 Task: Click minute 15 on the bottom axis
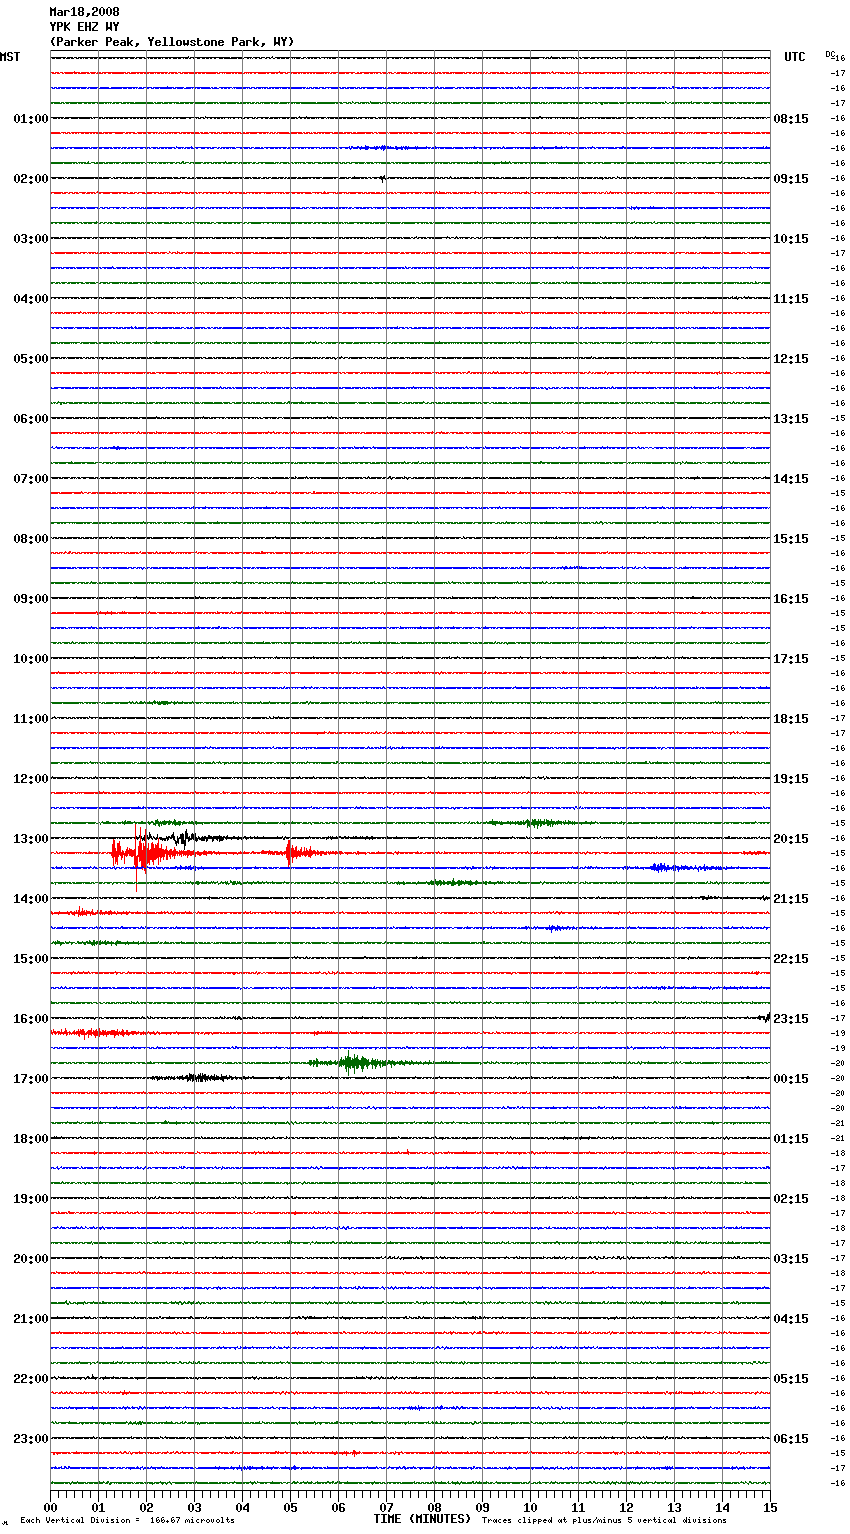click(x=770, y=1507)
